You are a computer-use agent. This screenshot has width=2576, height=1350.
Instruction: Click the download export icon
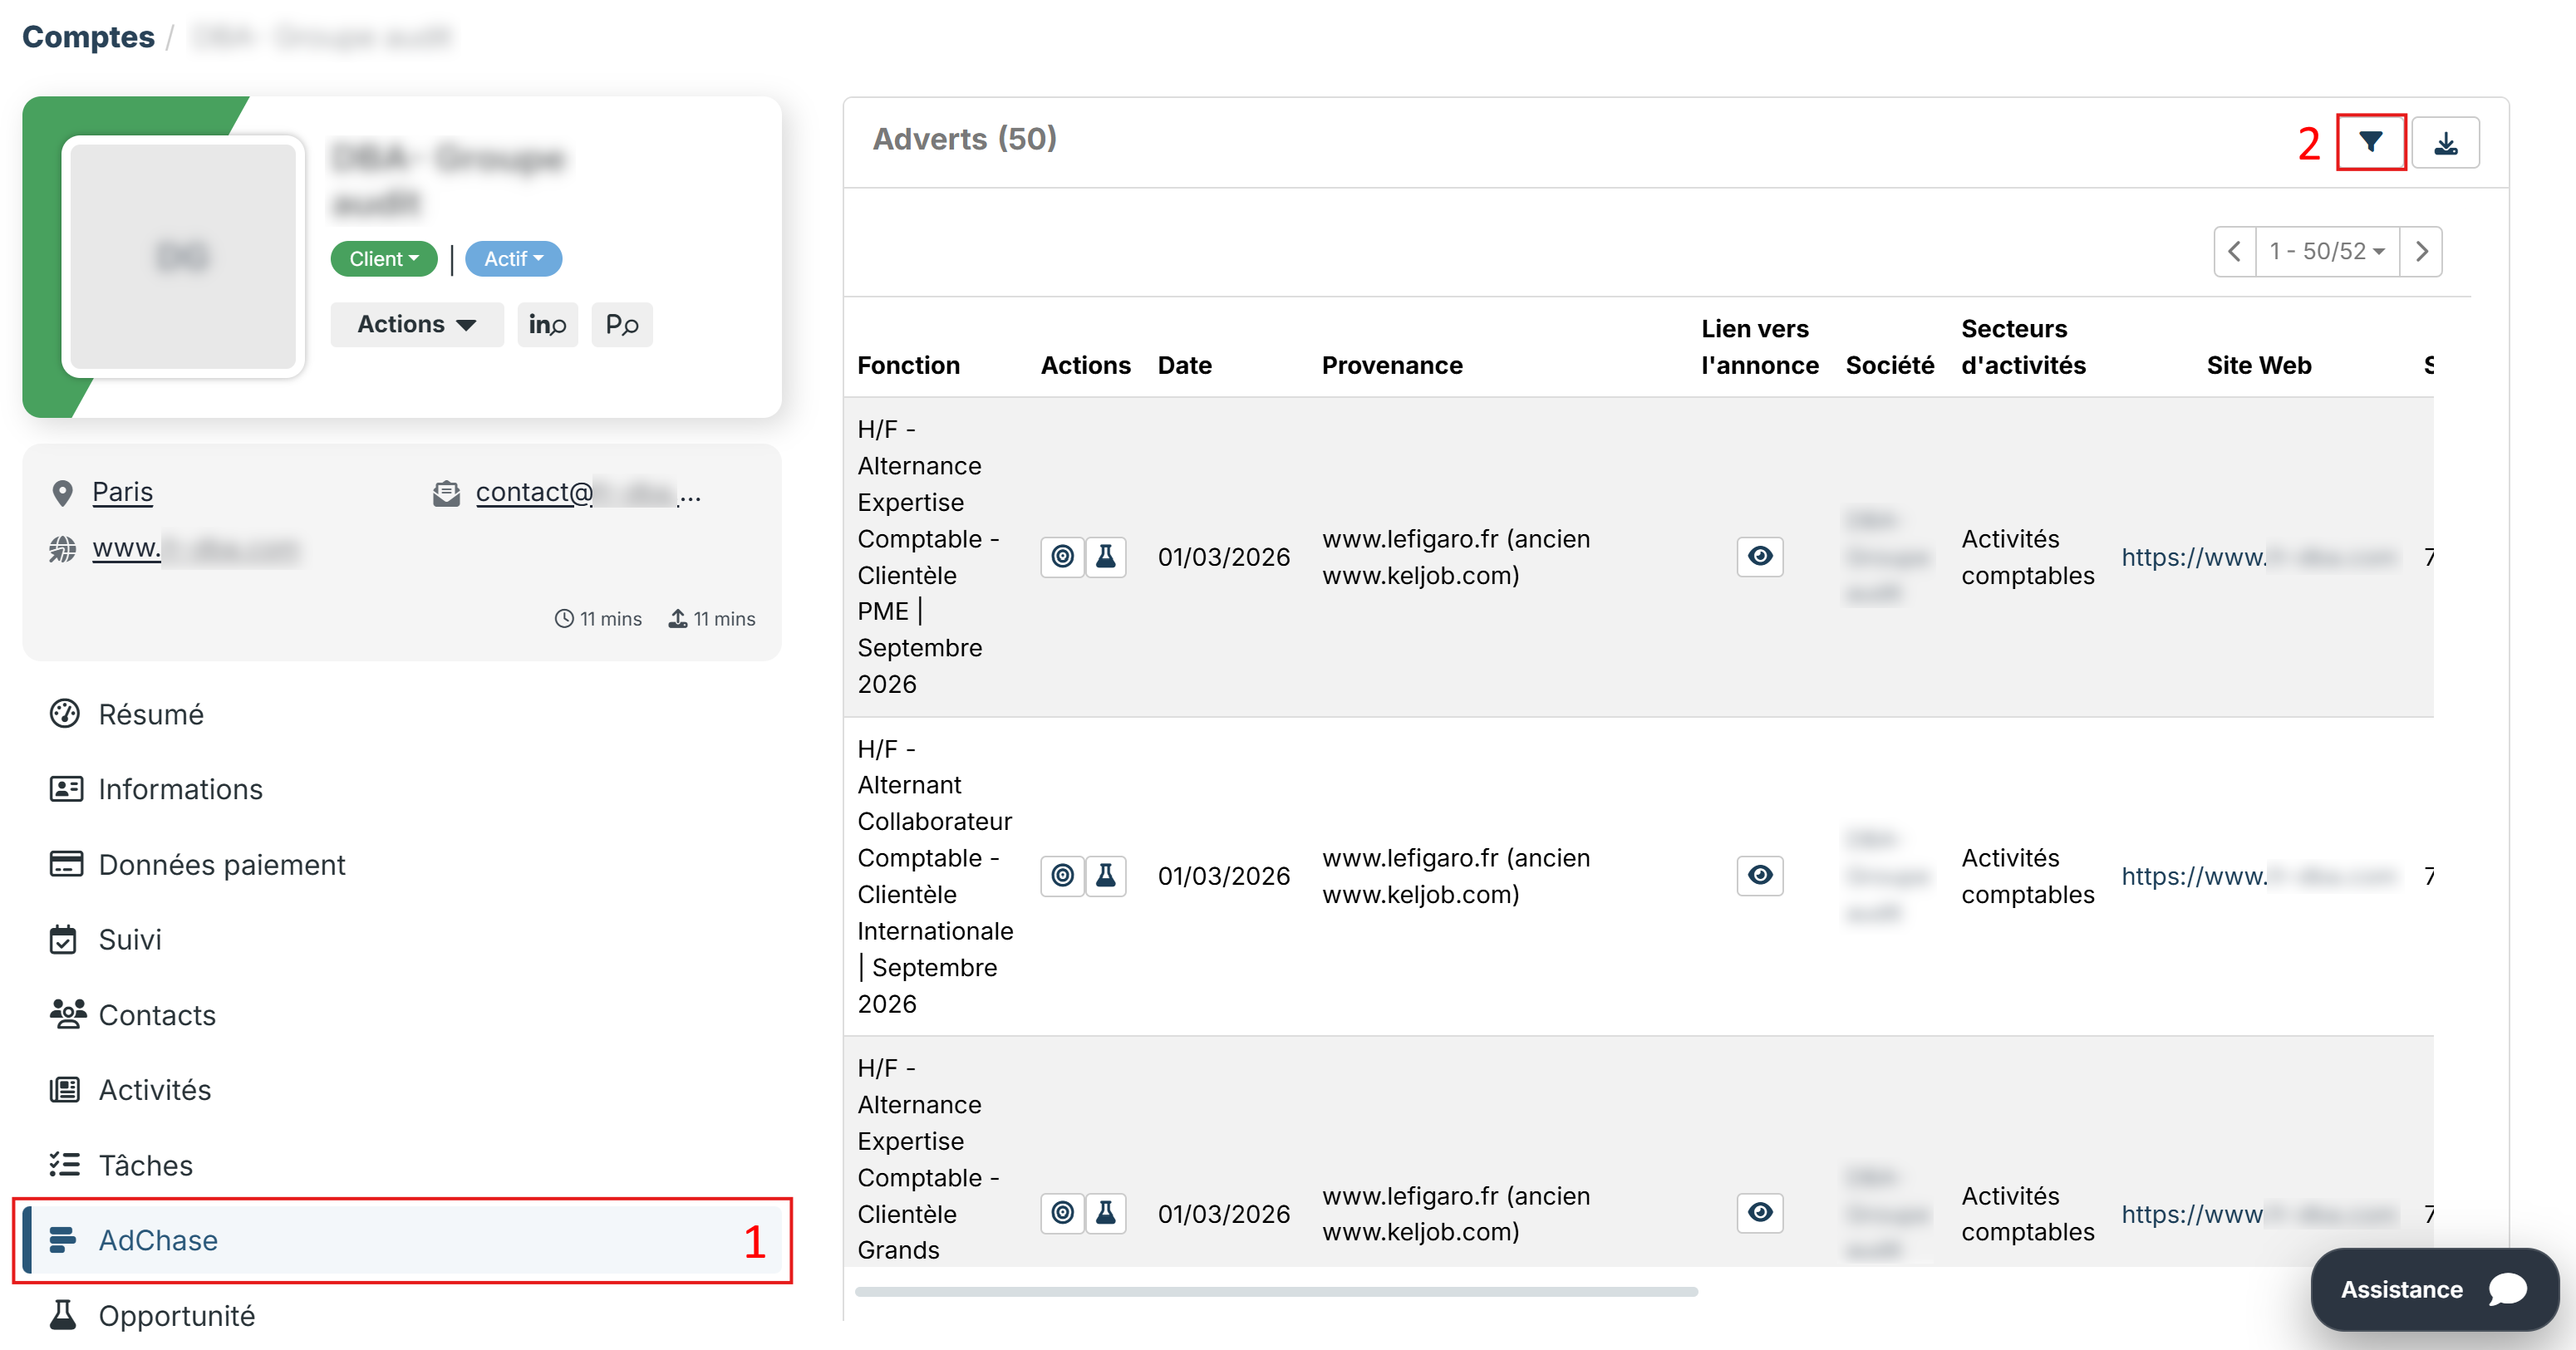2445,143
